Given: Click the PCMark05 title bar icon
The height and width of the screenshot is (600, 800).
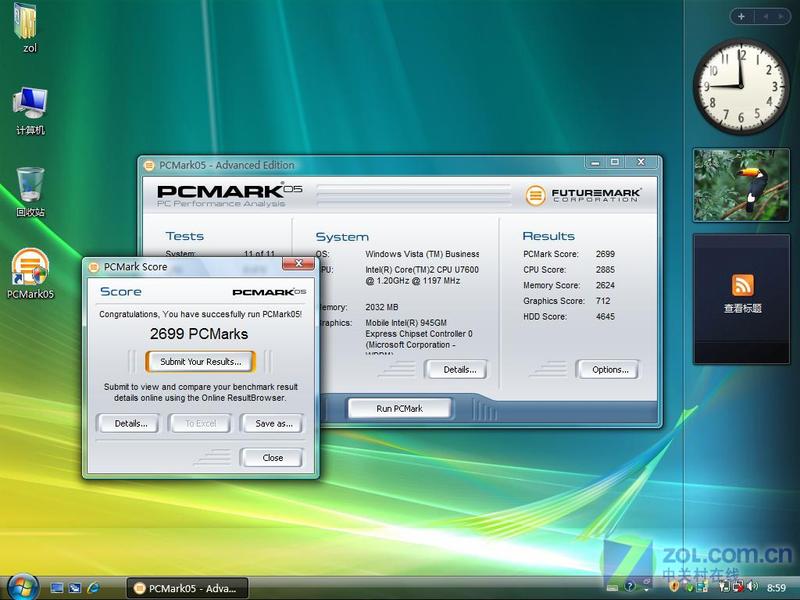Looking at the screenshot, I should [x=149, y=165].
